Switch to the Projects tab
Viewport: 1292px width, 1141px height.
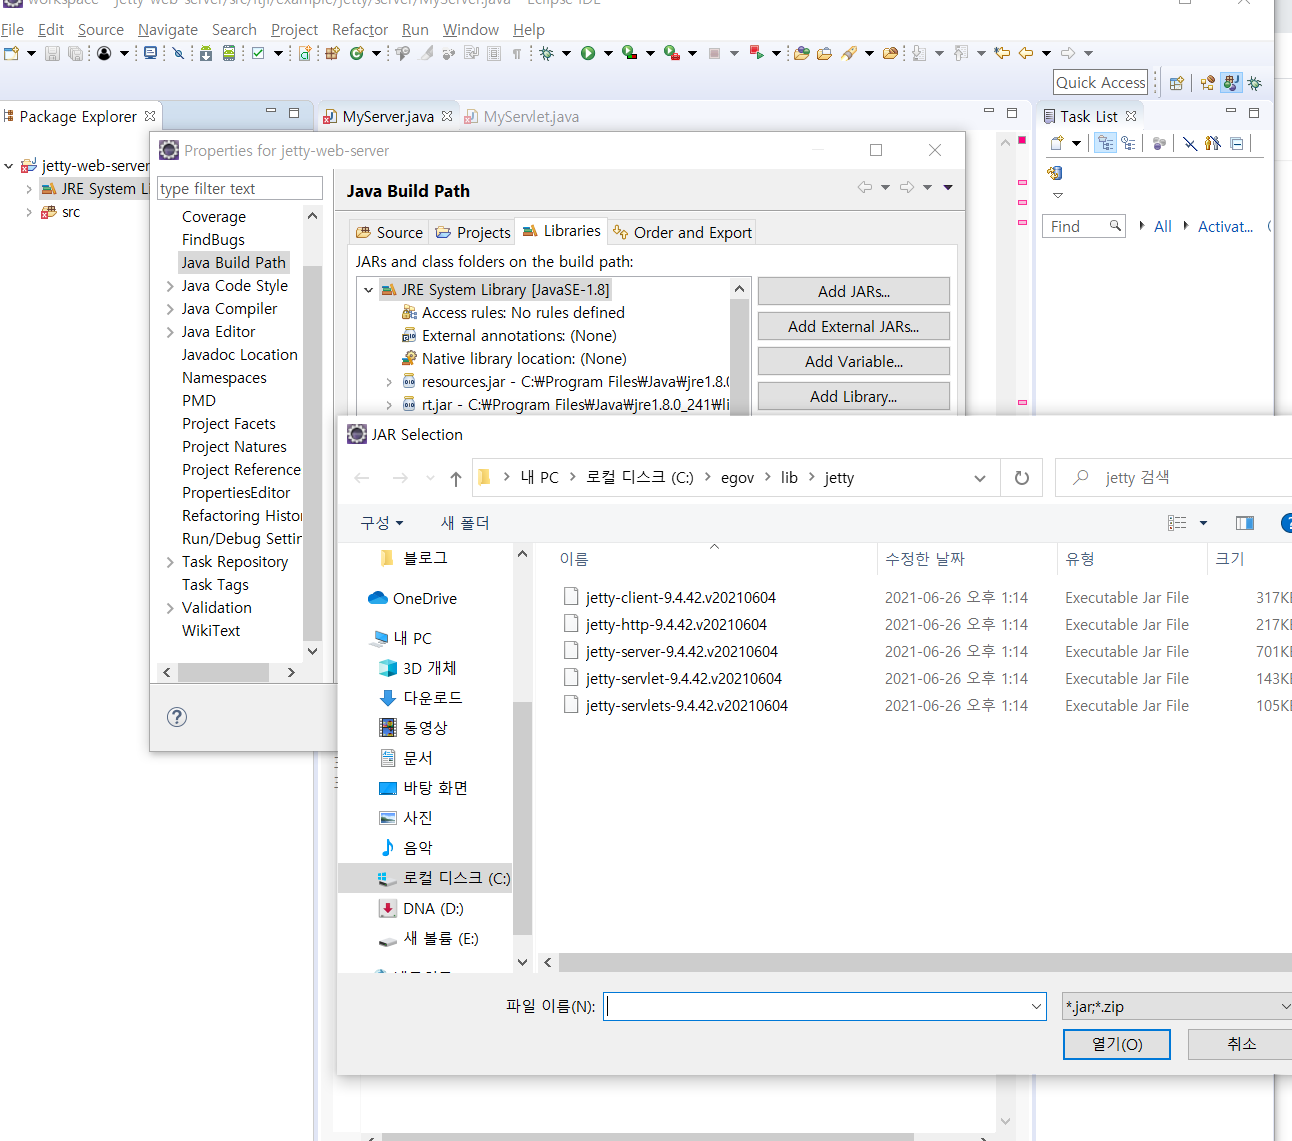pyautogui.click(x=473, y=232)
